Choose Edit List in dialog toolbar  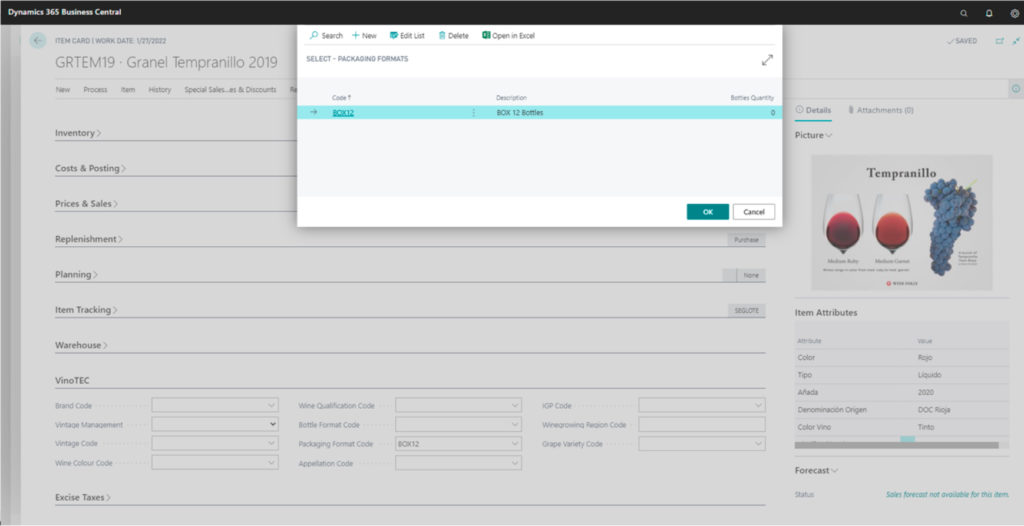[x=407, y=35]
